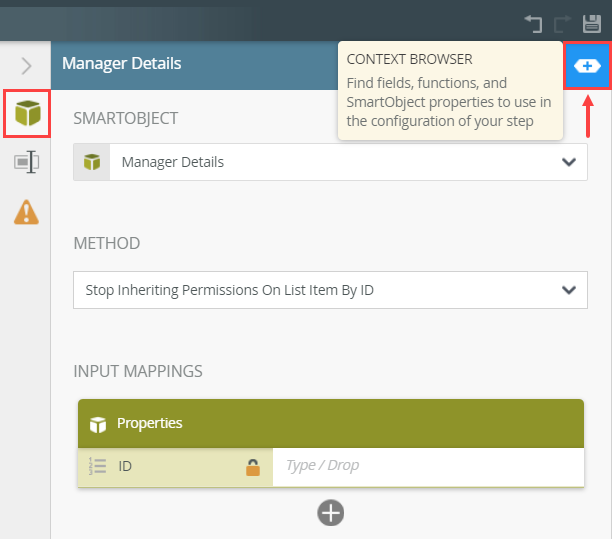Screen dimensions: 612x539
Task: Click the Context Browser tooltip text
Action: pos(448,92)
